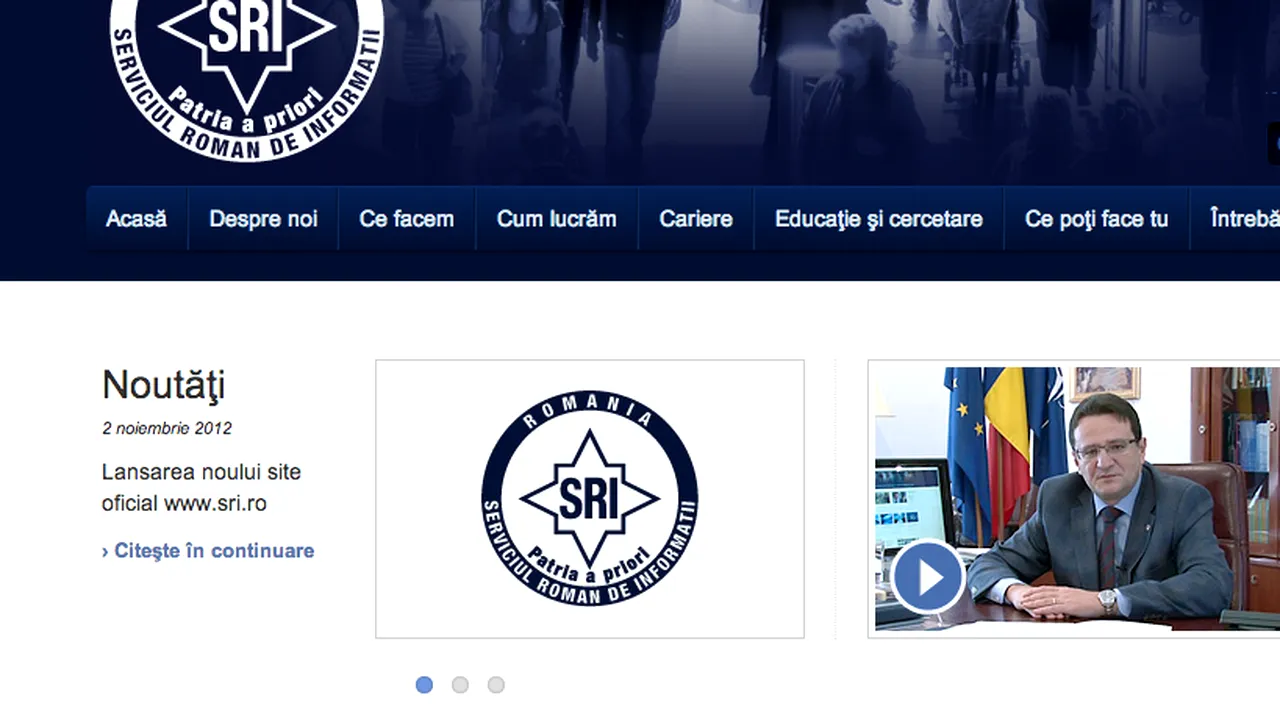The width and height of the screenshot is (1280, 720).
Task: Select the first carousel indicator dot
Action: point(424,685)
